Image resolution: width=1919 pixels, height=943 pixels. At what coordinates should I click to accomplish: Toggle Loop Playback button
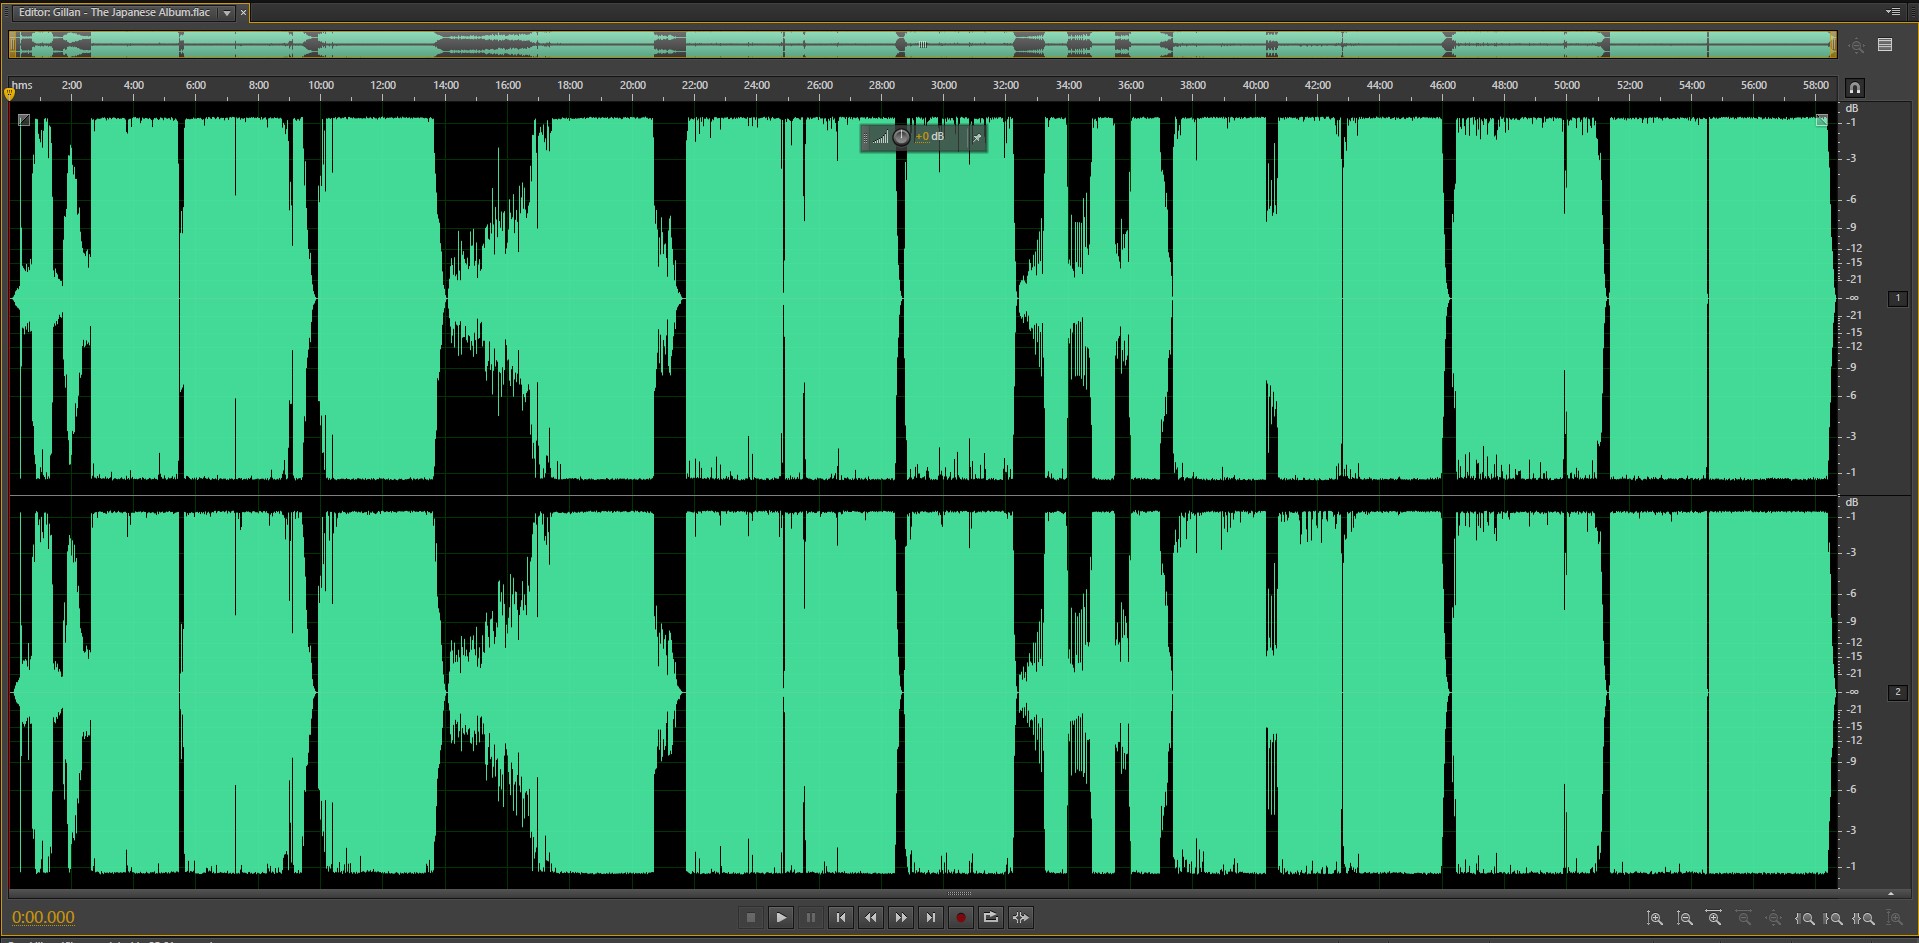(x=990, y=917)
